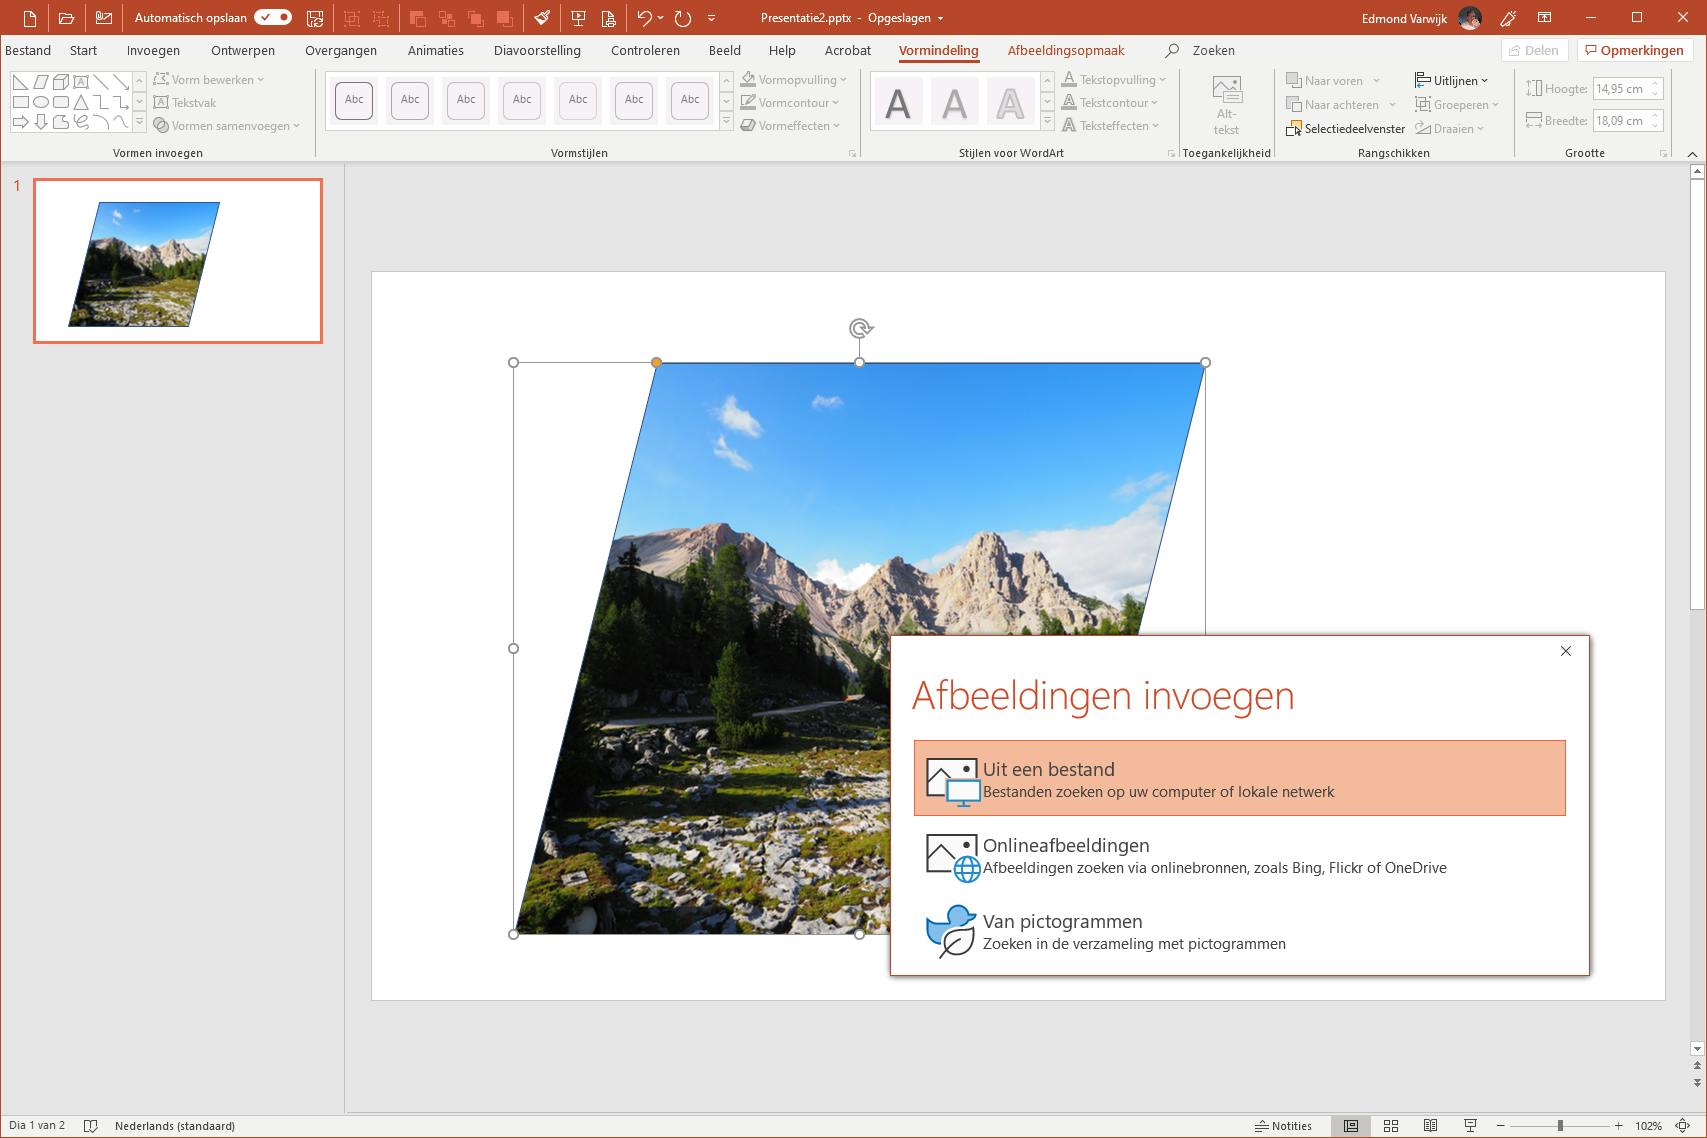
Task: Toggle the Notities pane
Action: pos(1283,1126)
